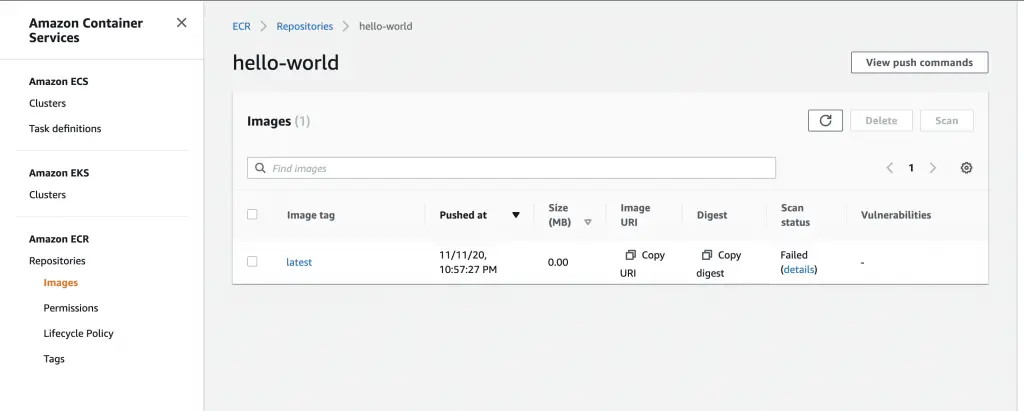Click page number 1
The height and width of the screenshot is (411, 1024).
[x=911, y=168]
